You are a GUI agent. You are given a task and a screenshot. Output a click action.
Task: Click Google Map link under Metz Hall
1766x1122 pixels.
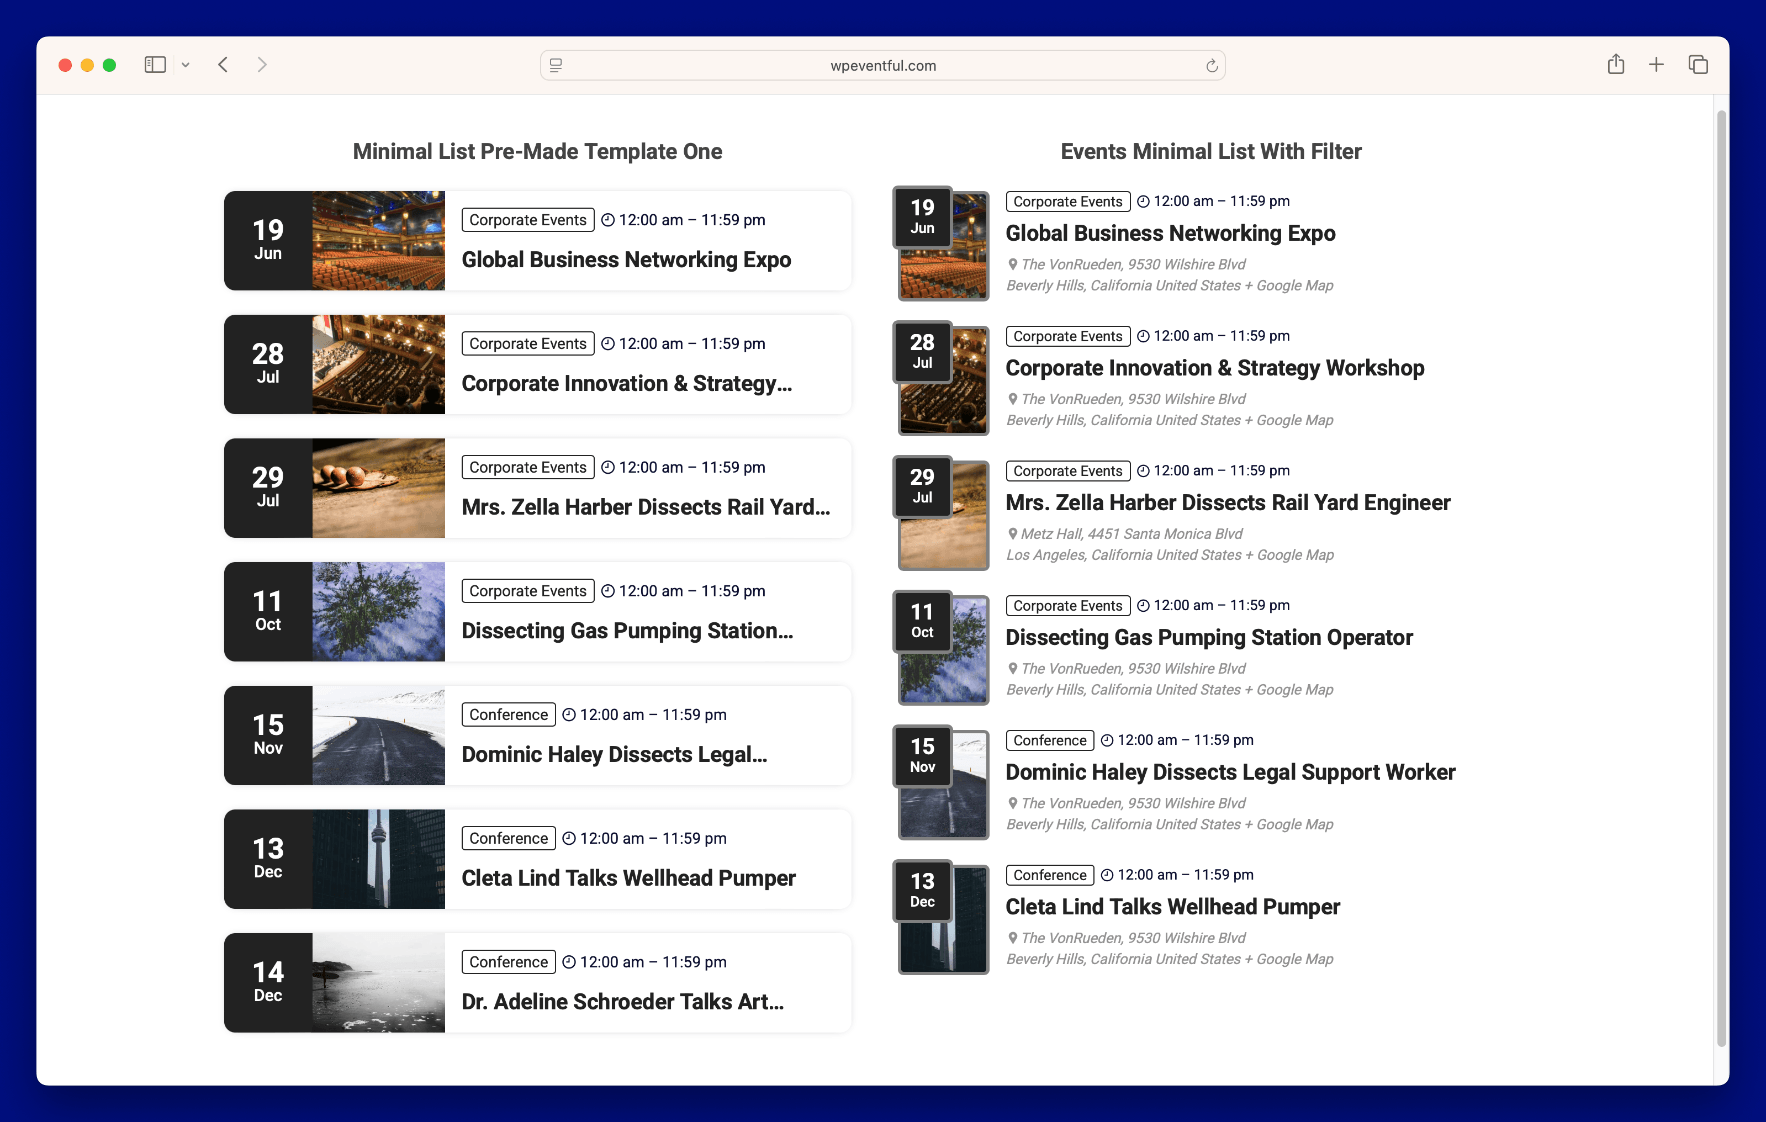[x=1295, y=555]
